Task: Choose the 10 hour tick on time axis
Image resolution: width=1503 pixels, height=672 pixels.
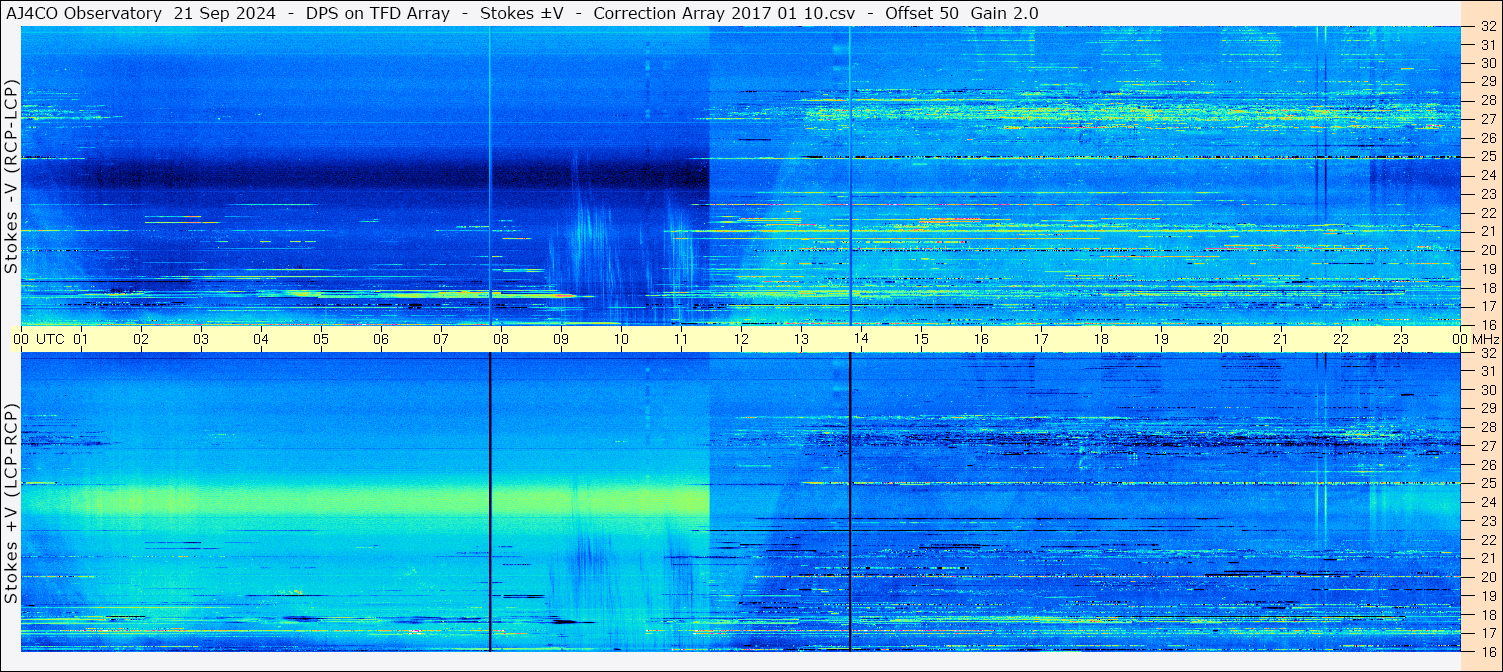Action: (x=621, y=339)
